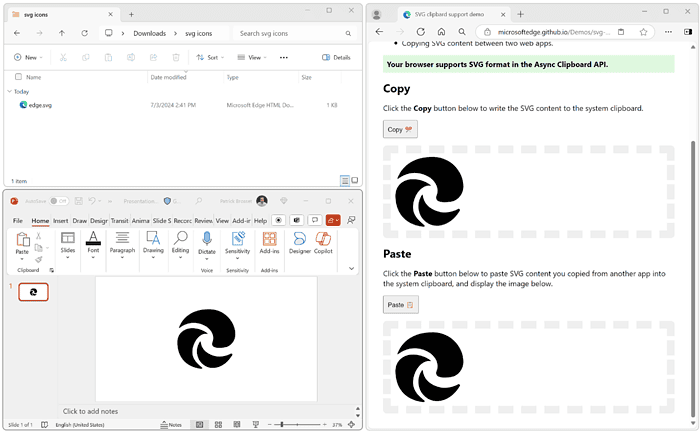
Task: Click the Undo arrow in PowerPoint title bar
Action: pos(92,201)
